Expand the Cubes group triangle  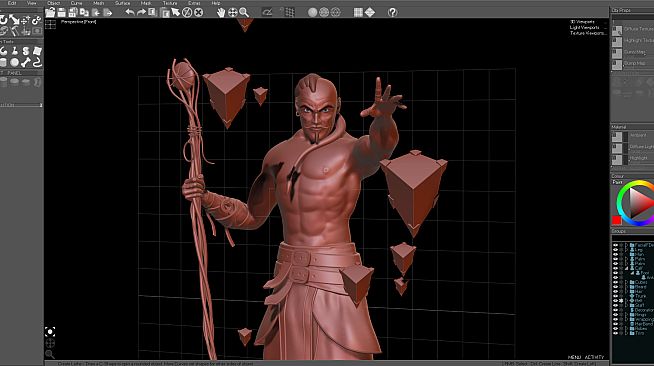[x=626, y=282]
